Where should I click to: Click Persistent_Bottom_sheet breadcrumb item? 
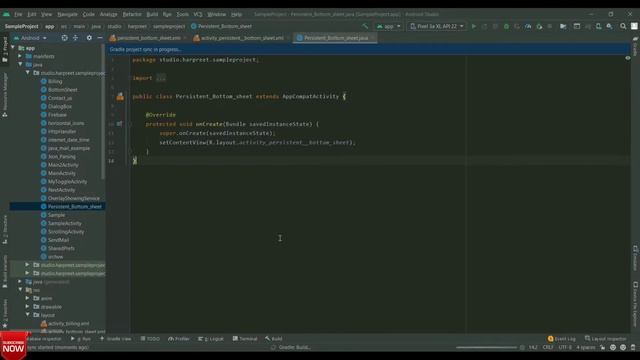[x=222, y=26]
